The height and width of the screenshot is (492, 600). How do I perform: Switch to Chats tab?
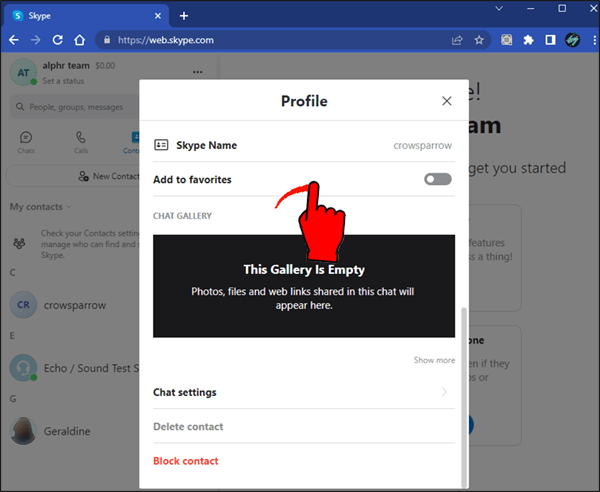tap(26, 142)
